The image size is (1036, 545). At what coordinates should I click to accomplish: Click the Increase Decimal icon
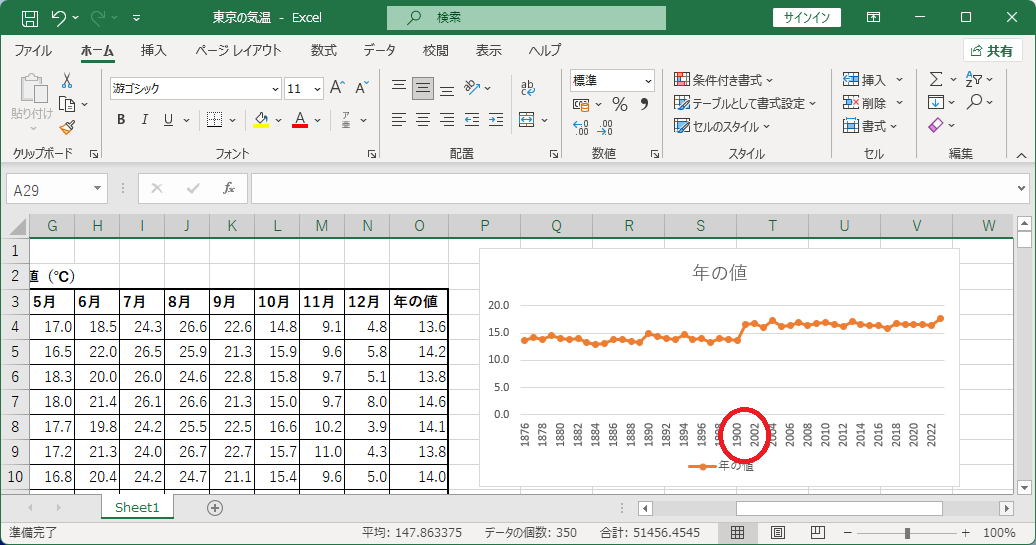(x=581, y=127)
